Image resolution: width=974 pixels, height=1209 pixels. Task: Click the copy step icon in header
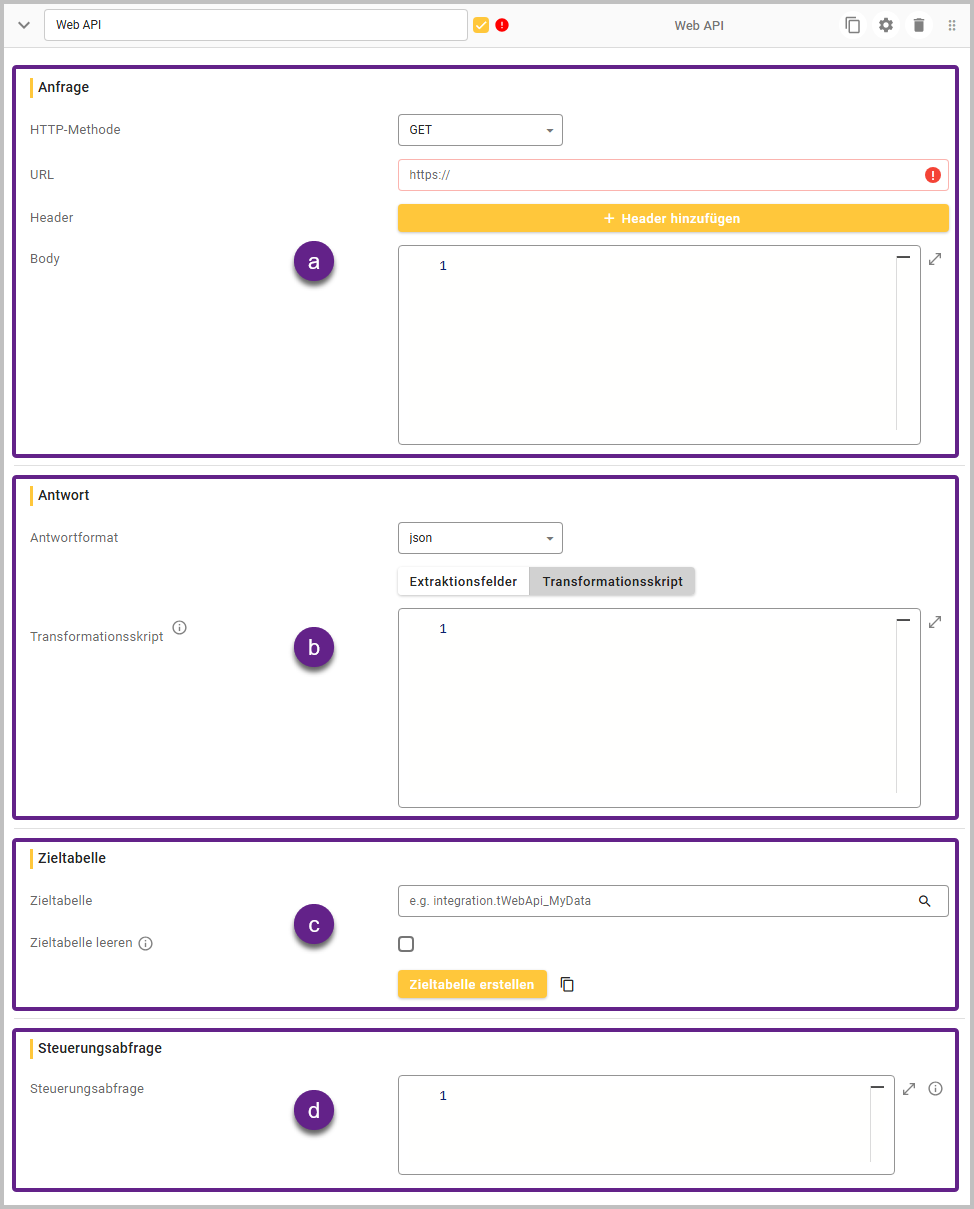click(x=852, y=25)
